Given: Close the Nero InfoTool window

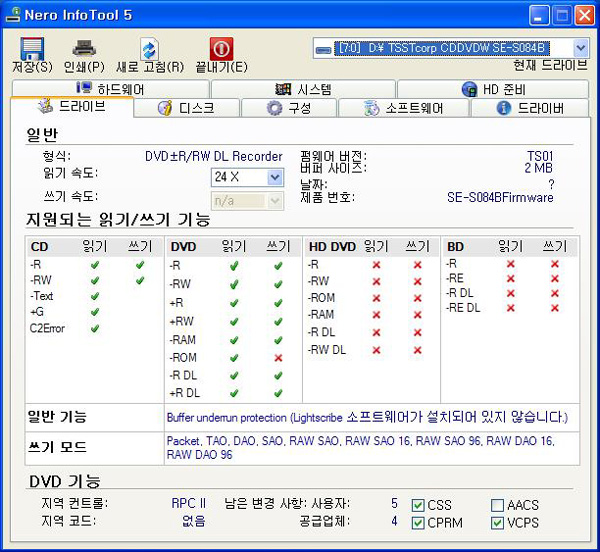Looking at the screenshot, I should pyautogui.click(x=585, y=16).
